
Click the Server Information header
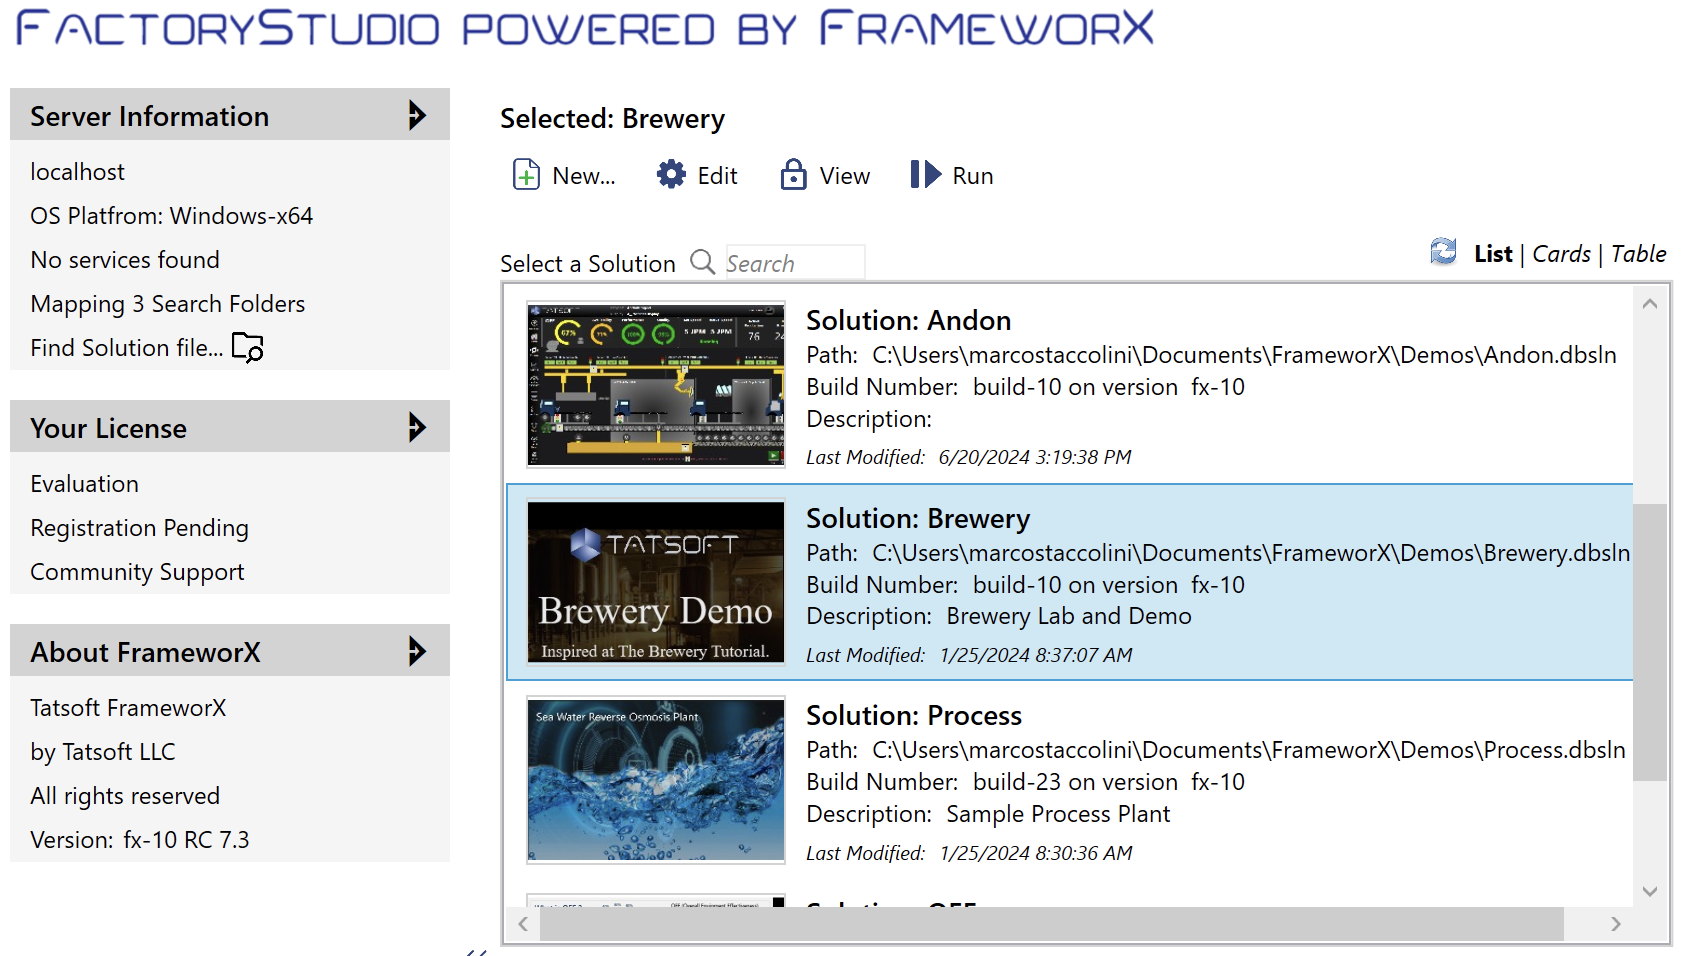(x=230, y=115)
